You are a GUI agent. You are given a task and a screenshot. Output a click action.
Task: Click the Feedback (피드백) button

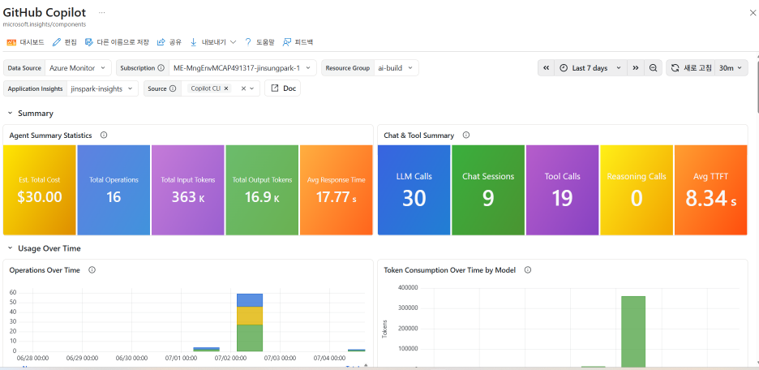pos(298,42)
